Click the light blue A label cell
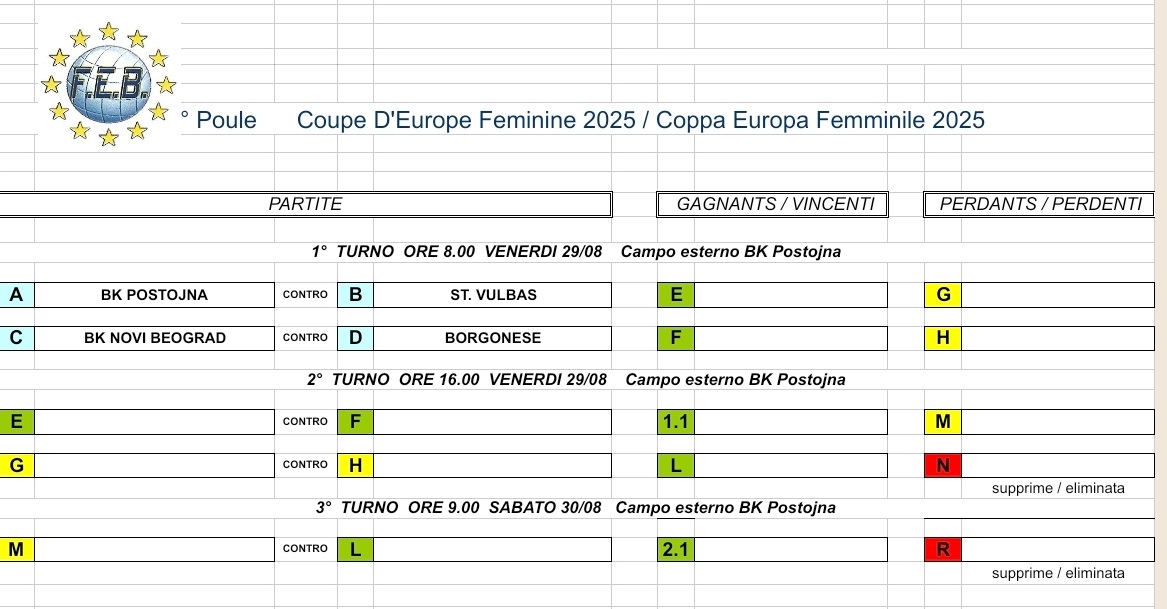The width and height of the screenshot is (1167, 609). point(16,295)
